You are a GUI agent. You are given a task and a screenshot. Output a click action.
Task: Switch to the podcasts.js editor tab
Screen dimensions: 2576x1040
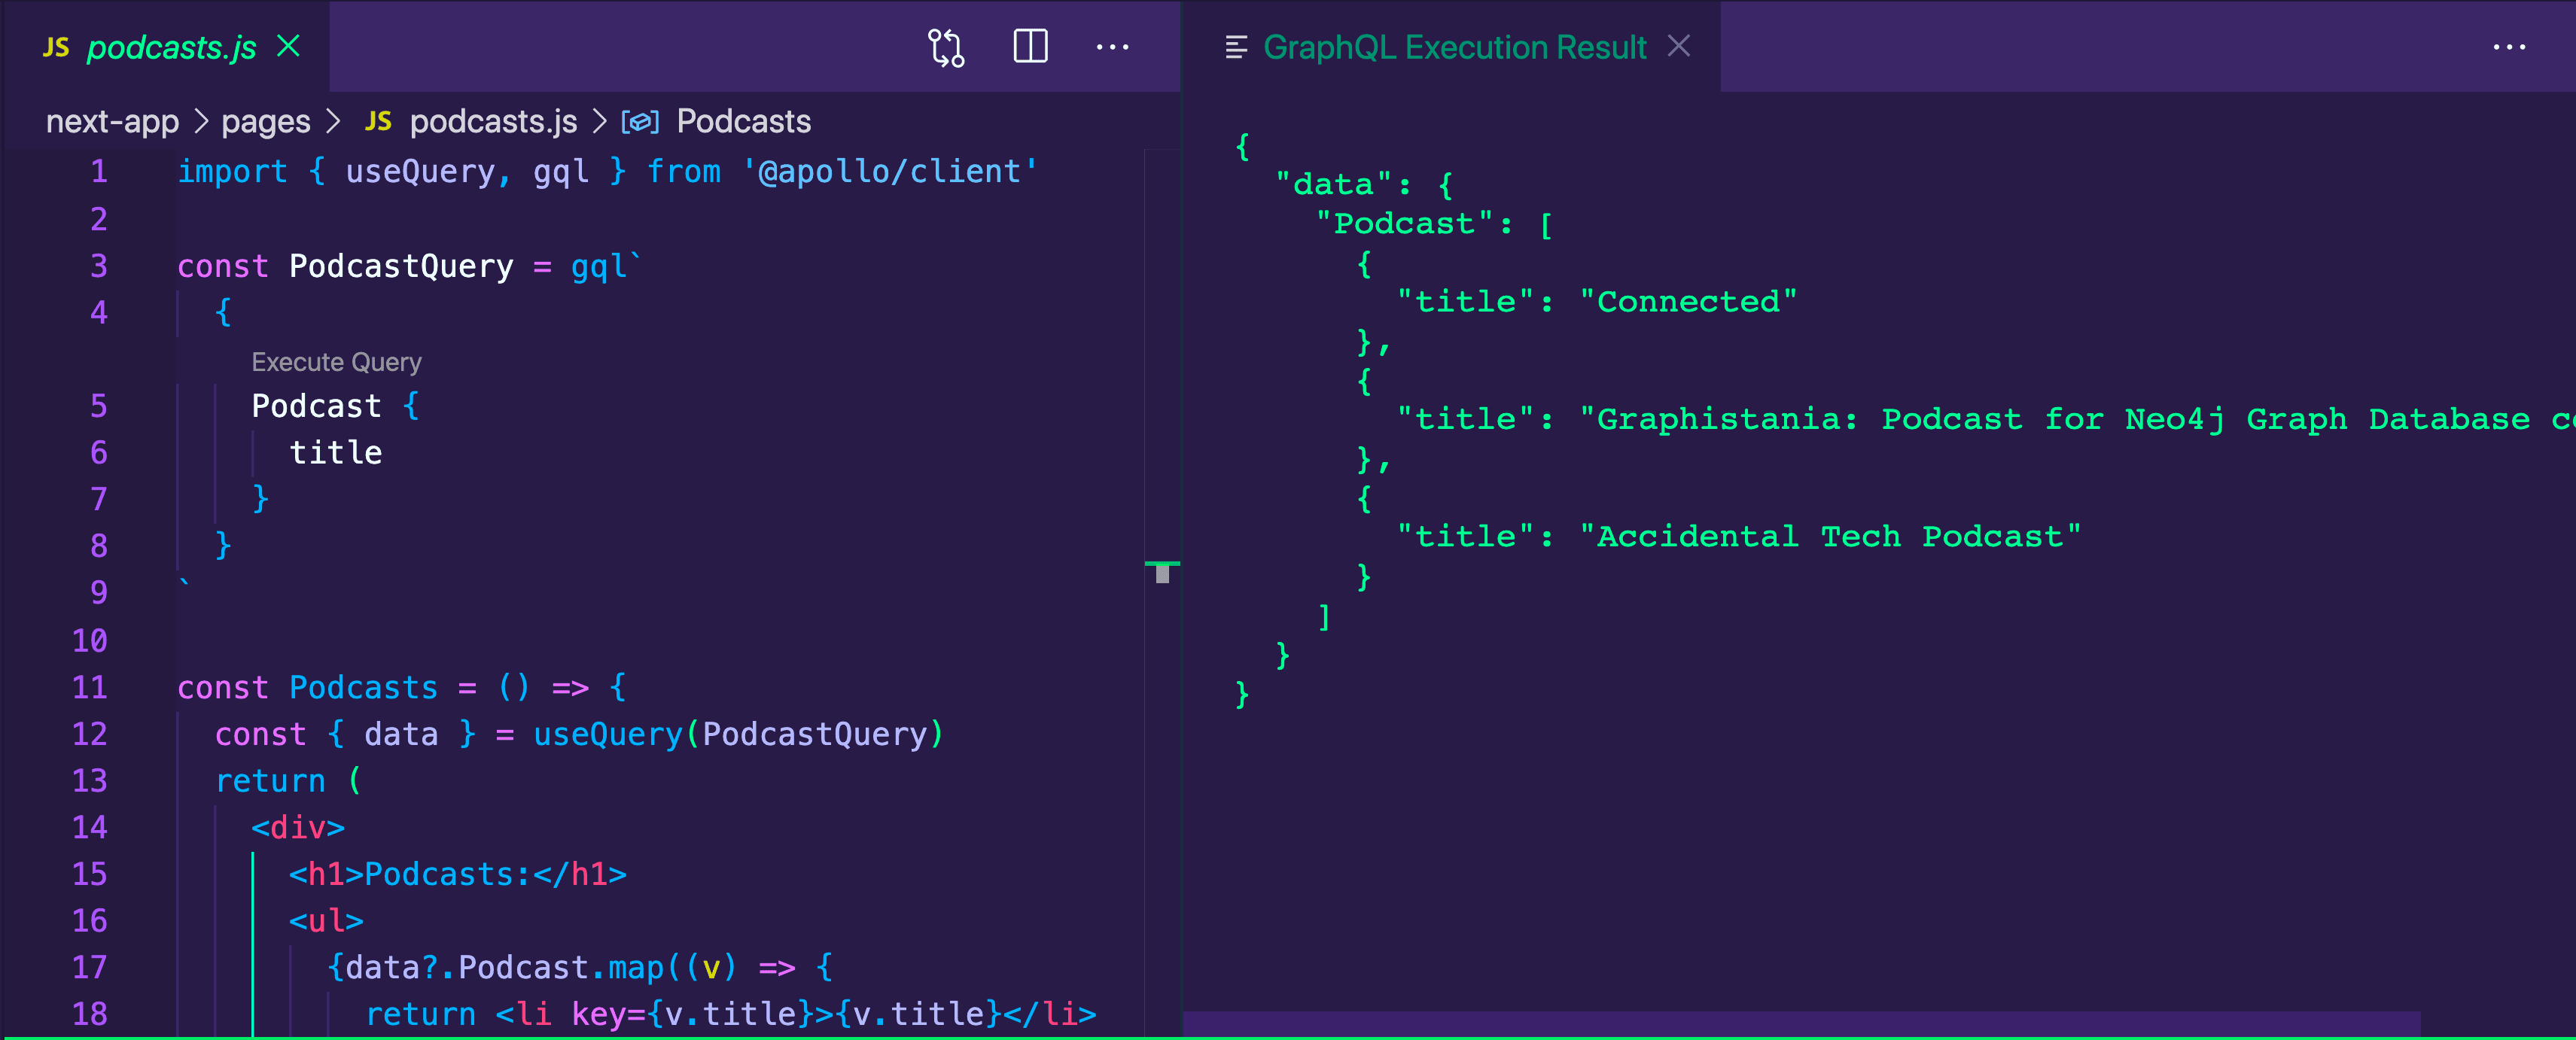(x=171, y=47)
